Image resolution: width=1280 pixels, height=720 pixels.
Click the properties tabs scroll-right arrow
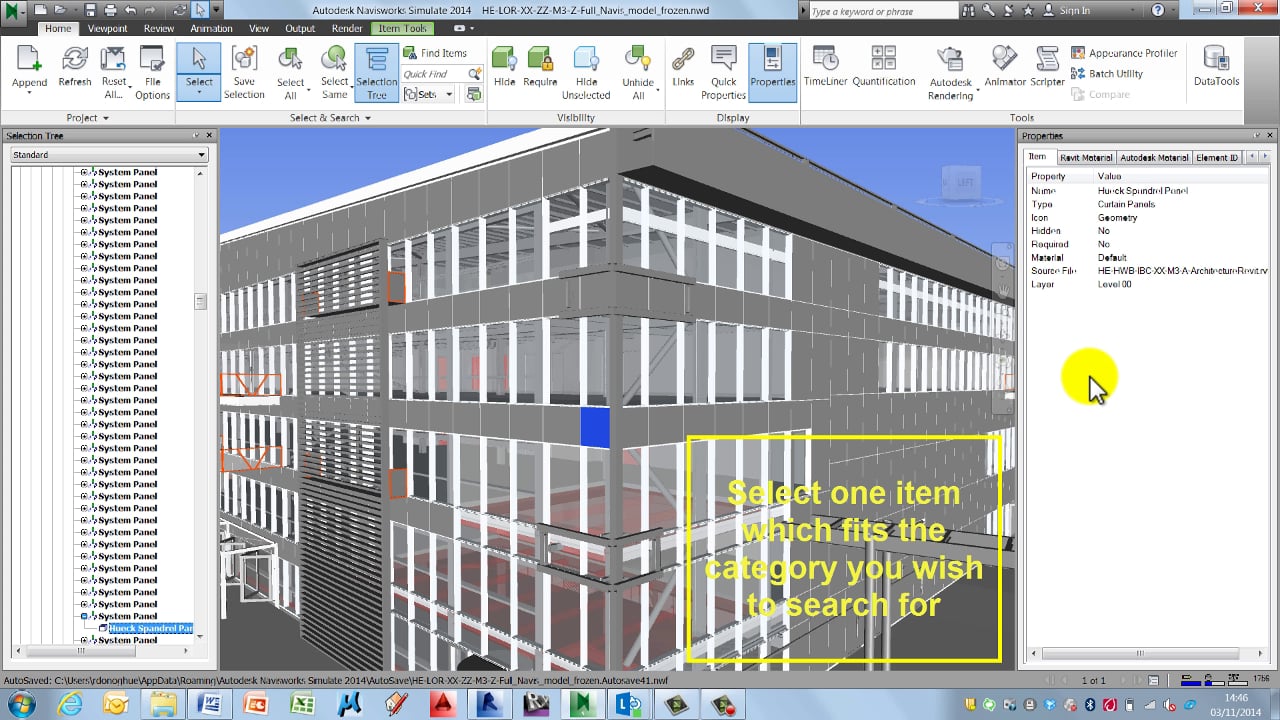(x=1263, y=157)
